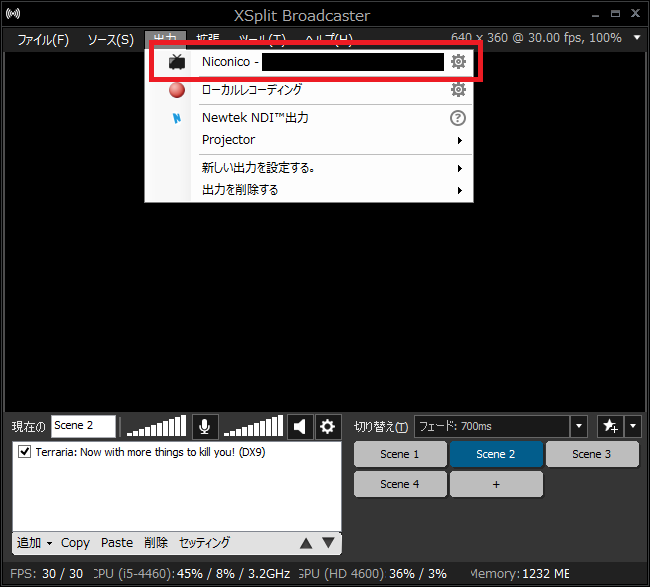Switch to Scene 3

[592, 454]
